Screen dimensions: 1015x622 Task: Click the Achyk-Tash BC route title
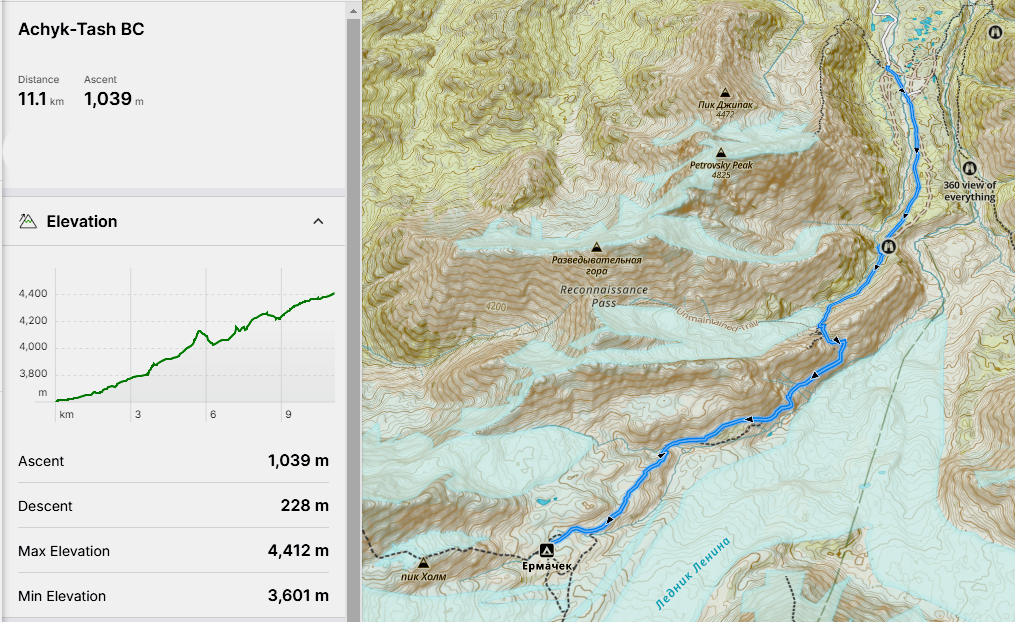pos(81,30)
